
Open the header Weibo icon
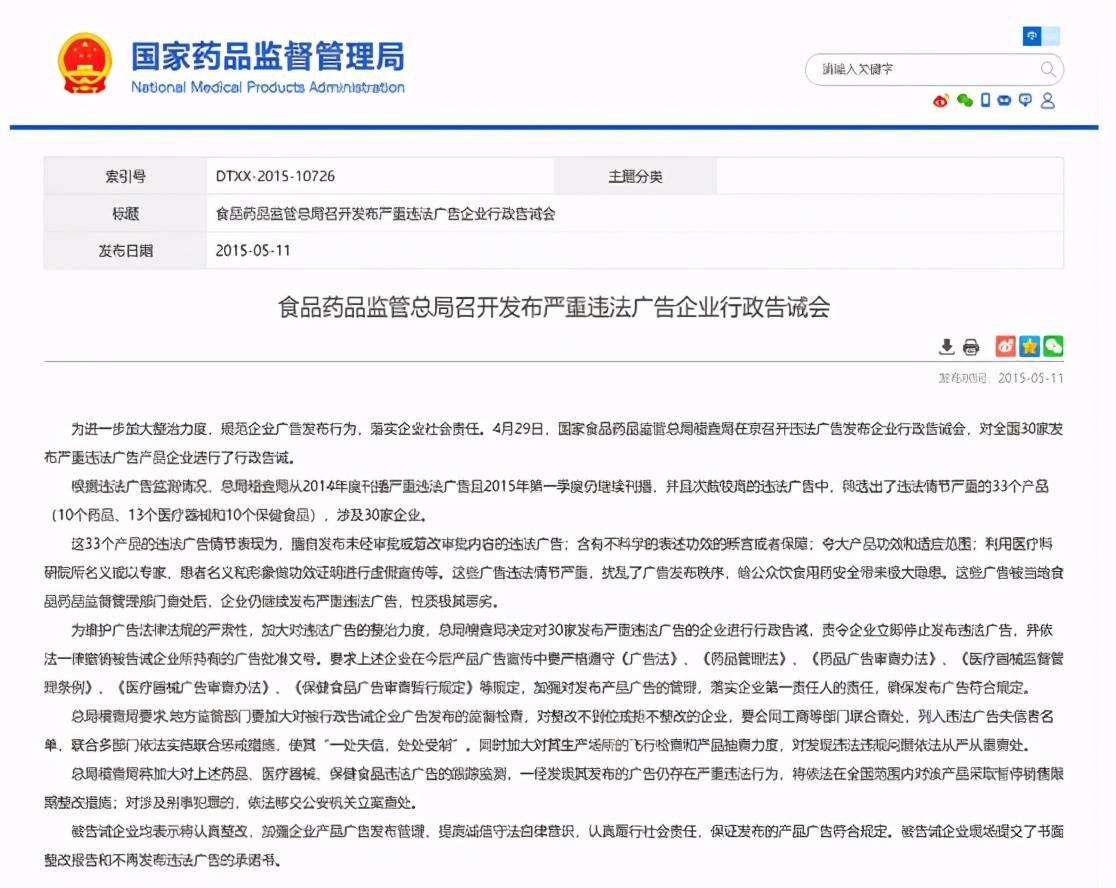[941, 100]
